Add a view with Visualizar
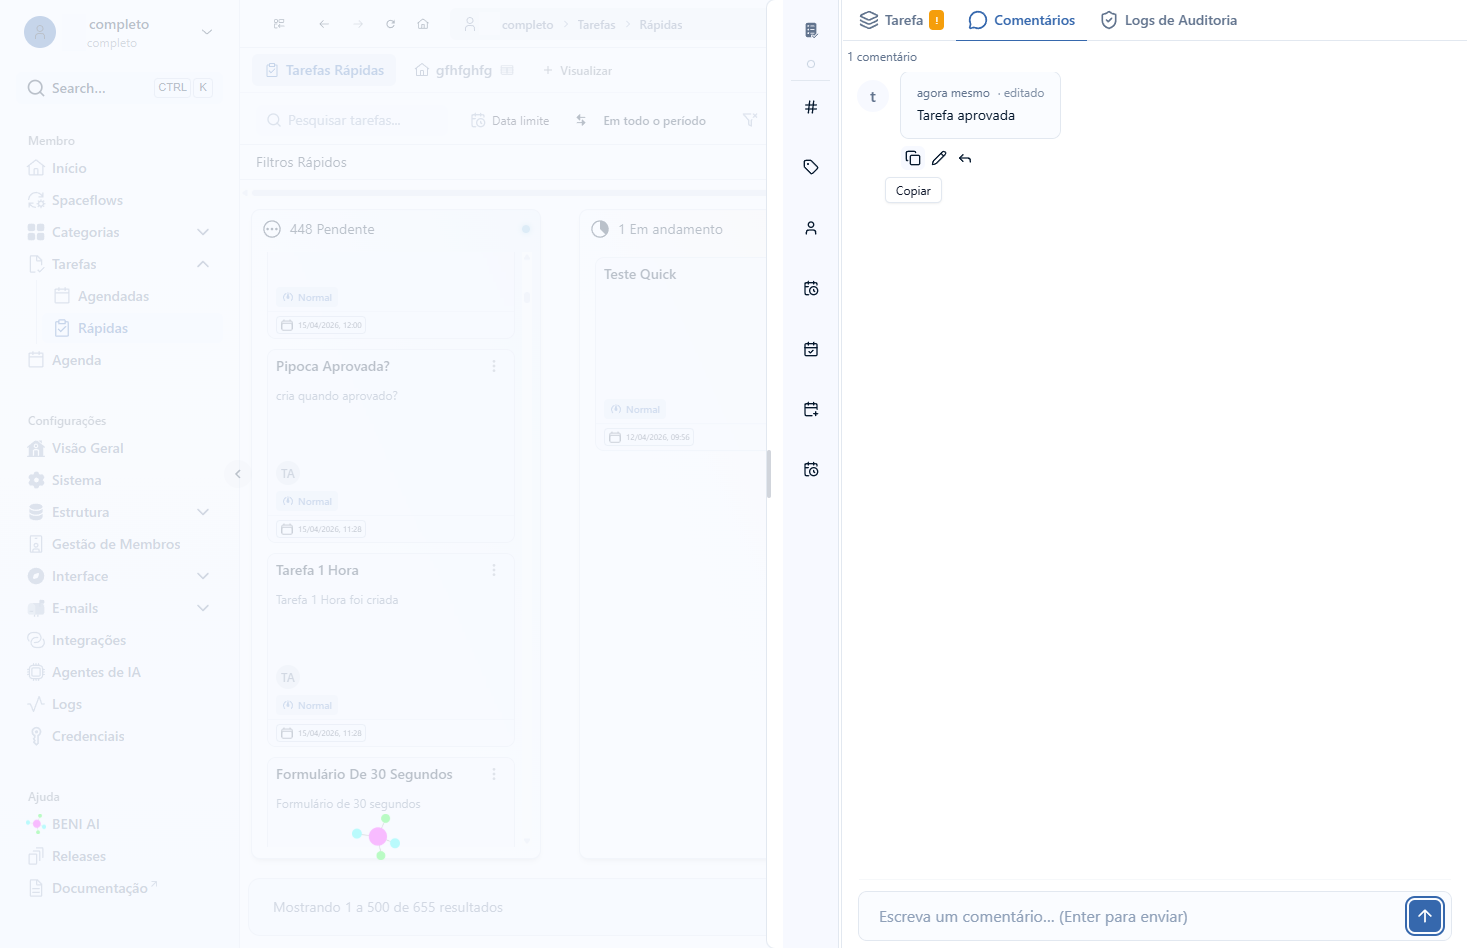The image size is (1467, 948). pos(577,70)
